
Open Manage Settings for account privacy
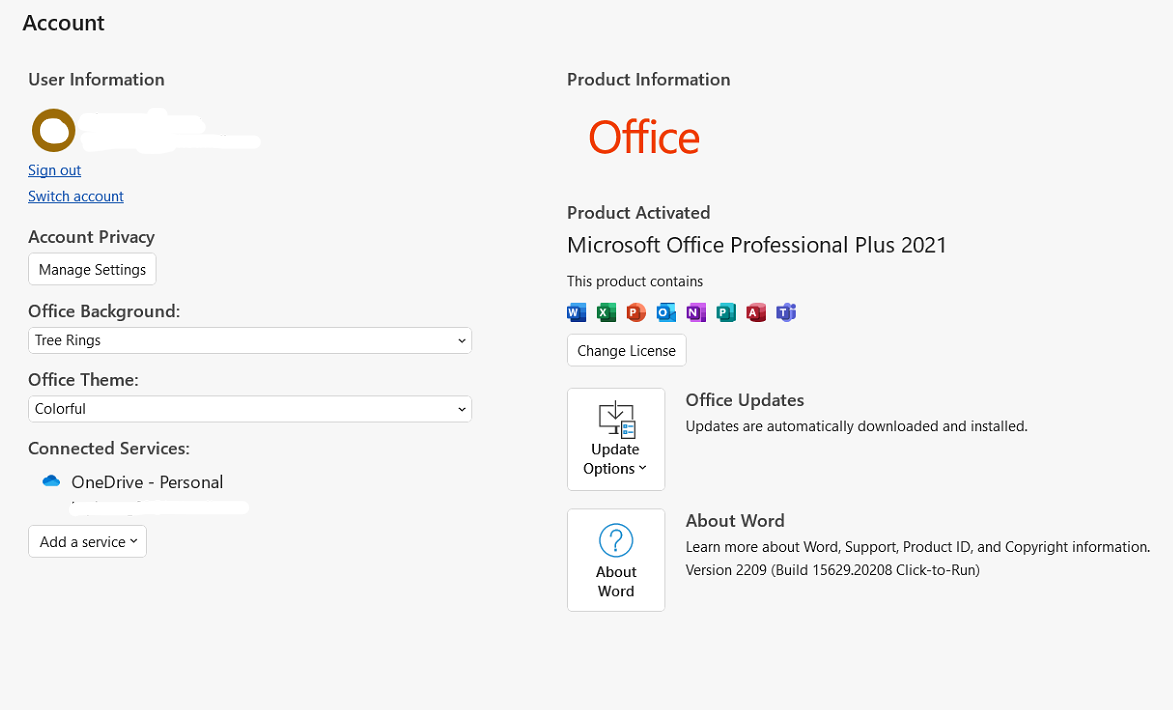(x=92, y=269)
